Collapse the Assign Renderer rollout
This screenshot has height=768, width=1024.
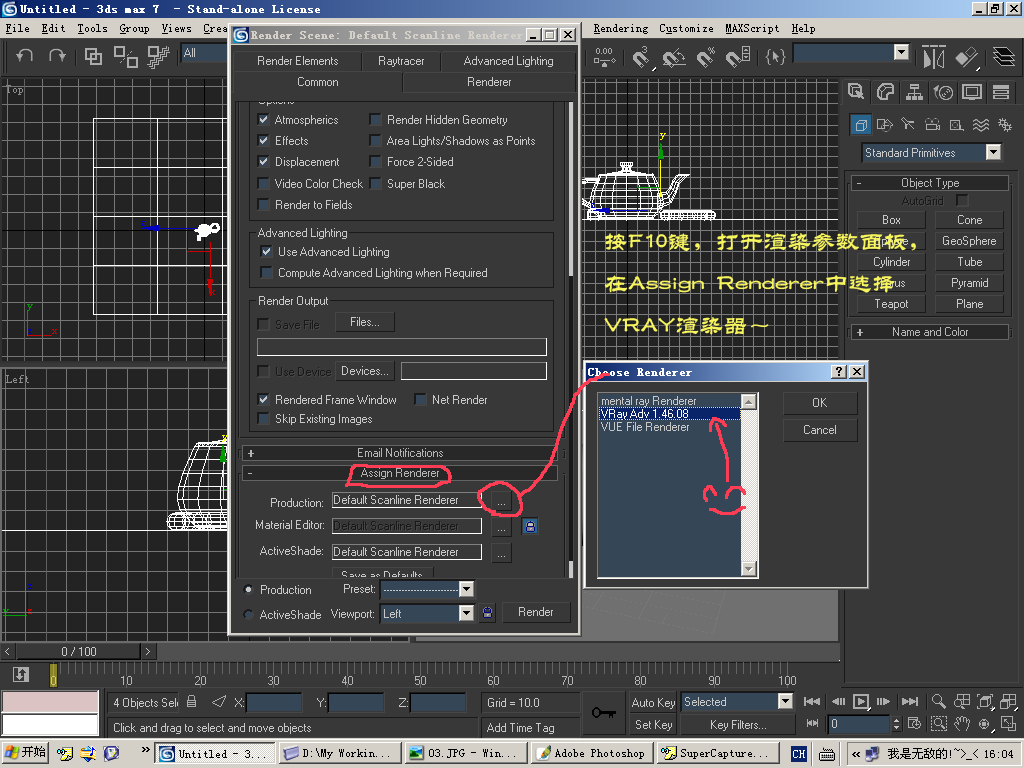400,473
